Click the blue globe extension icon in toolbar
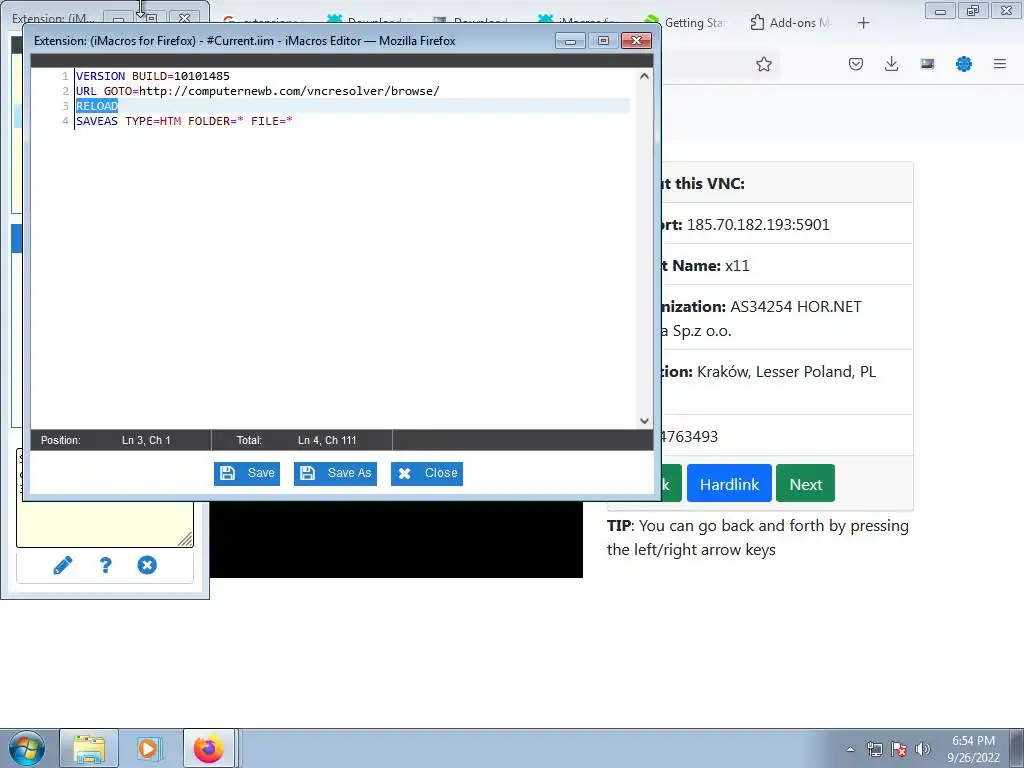The image size is (1024, 768). [964, 64]
